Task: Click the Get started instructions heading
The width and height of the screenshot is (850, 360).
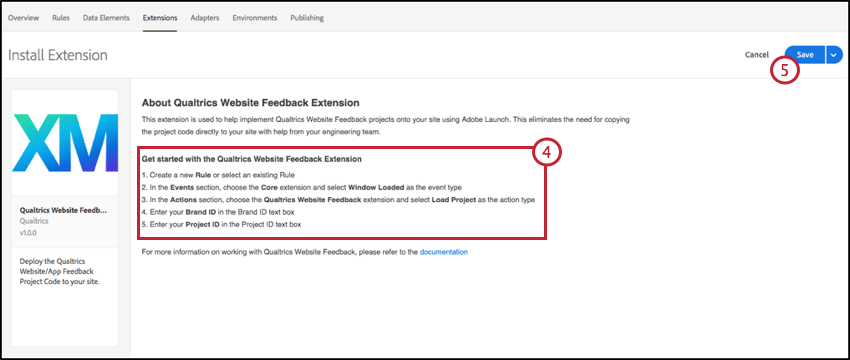Action: tap(252, 160)
